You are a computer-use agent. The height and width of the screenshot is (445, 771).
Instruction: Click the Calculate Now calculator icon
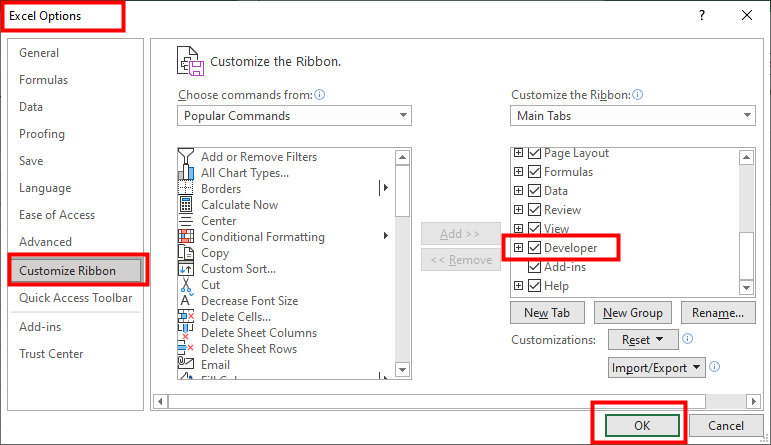pyautogui.click(x=186, y=205)
